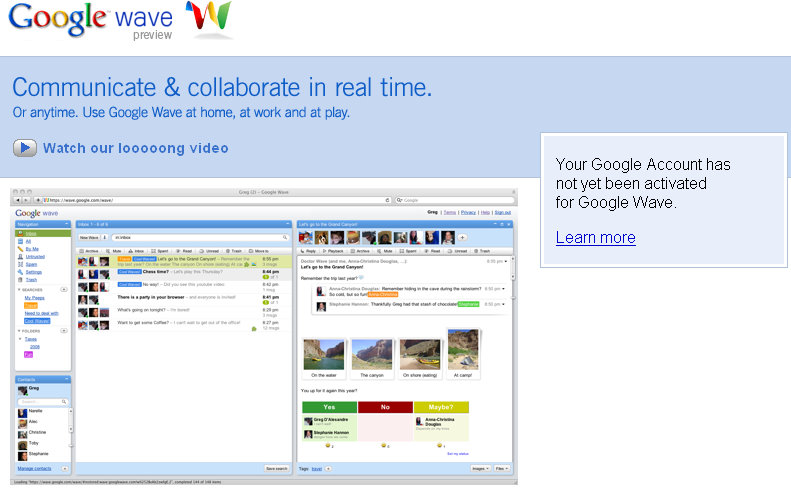This screenshot has height=490, width=791.
Task: Open the Help link
Action: [x=485, y=212]
